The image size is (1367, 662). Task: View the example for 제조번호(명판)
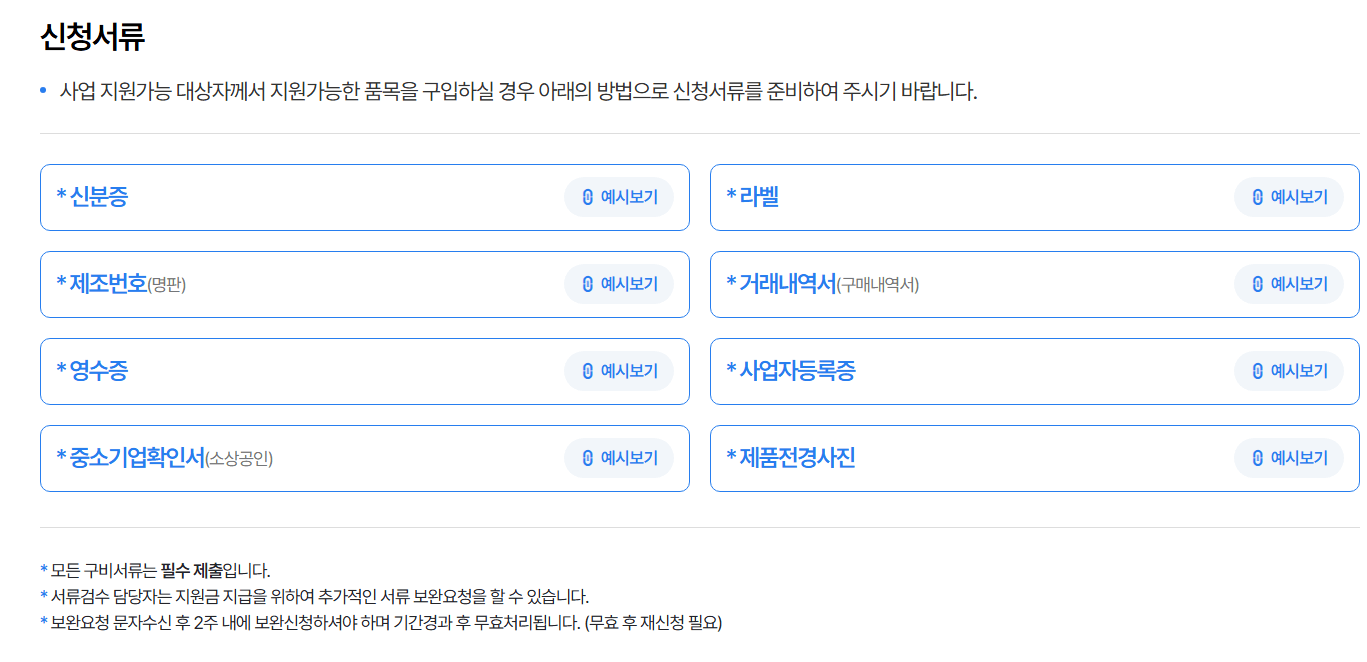620,284
